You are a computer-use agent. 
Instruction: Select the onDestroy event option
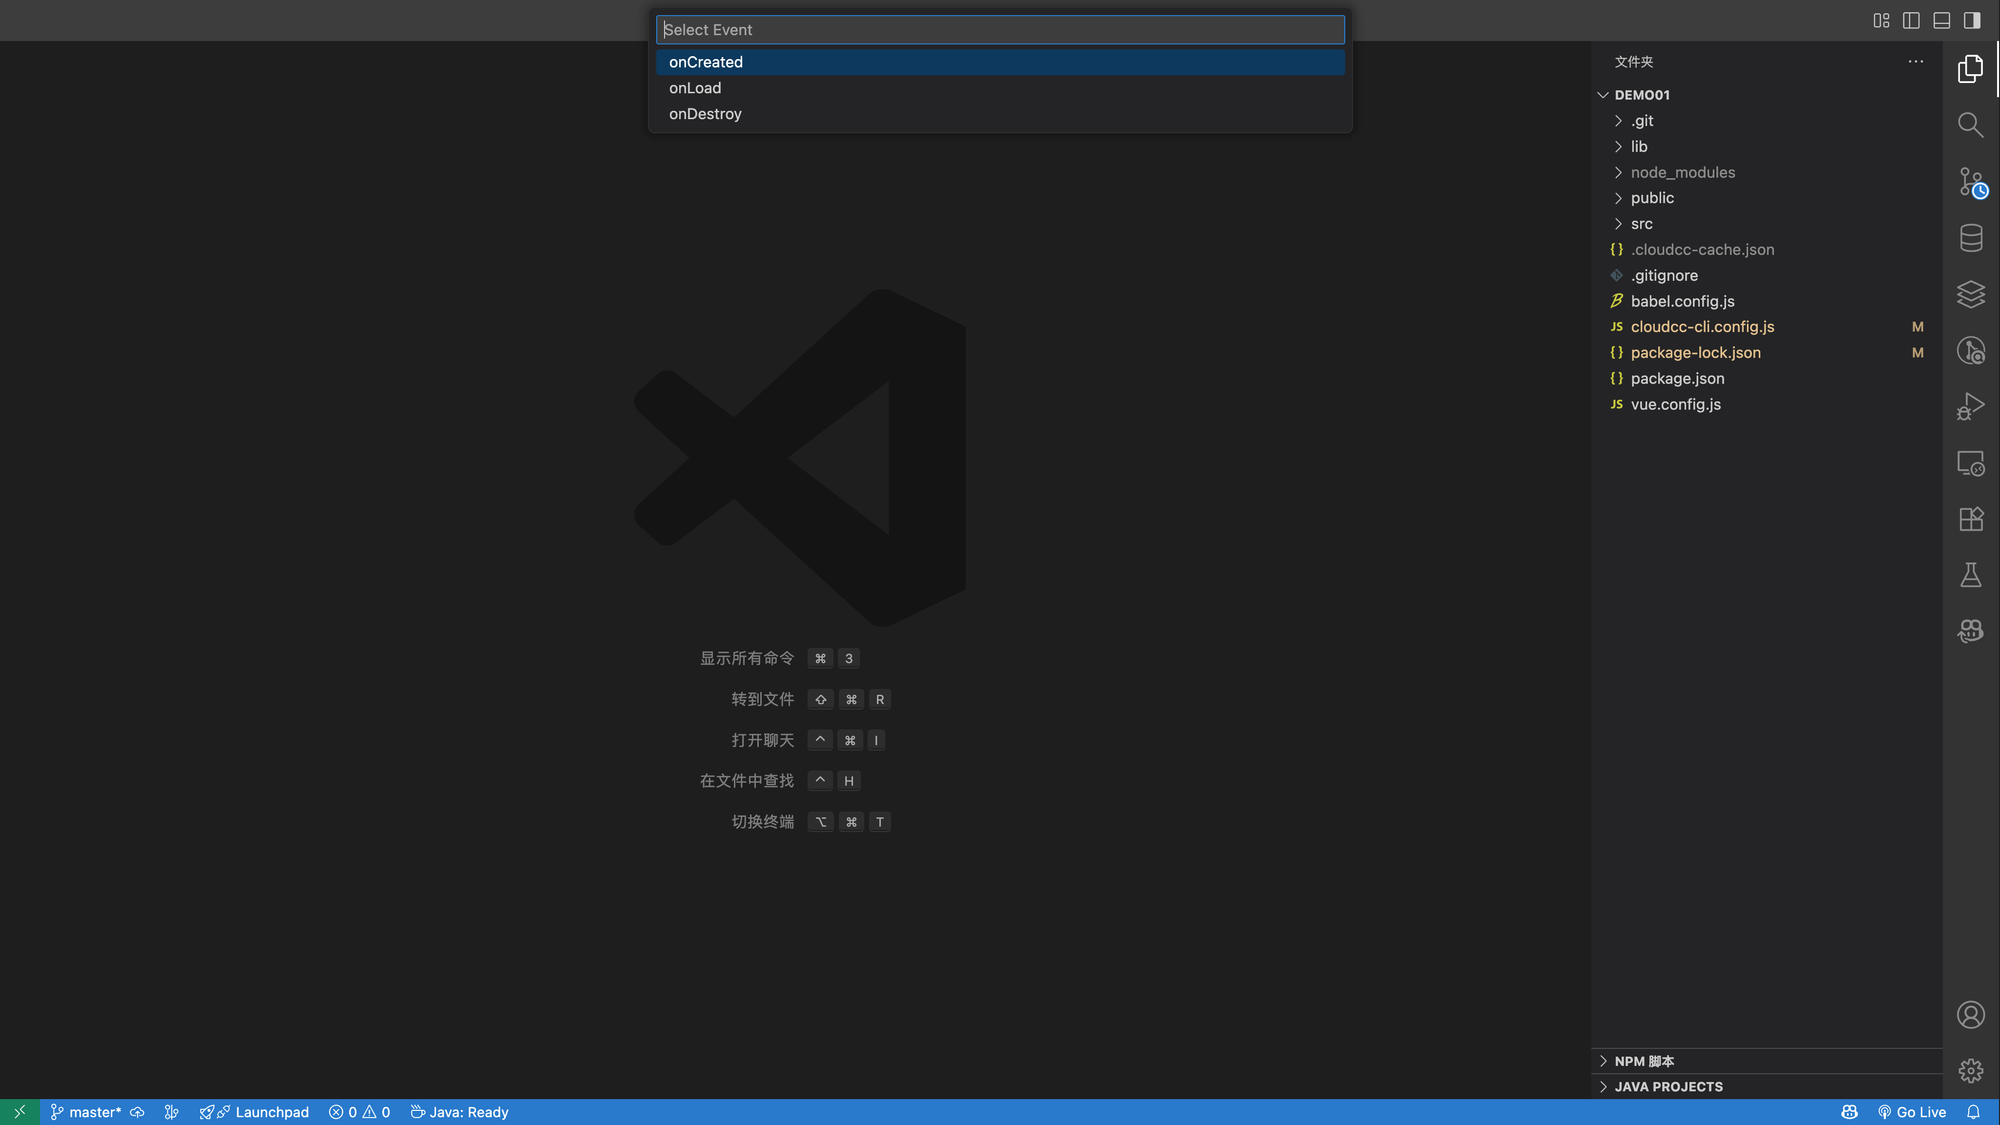pos(705,114)
